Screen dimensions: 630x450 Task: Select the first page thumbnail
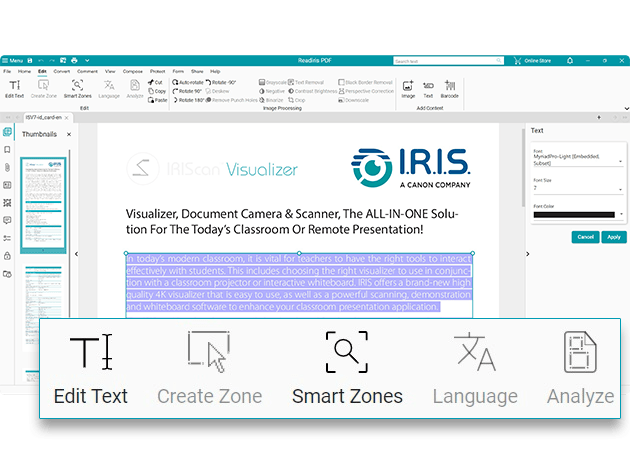tap(43, 205)
